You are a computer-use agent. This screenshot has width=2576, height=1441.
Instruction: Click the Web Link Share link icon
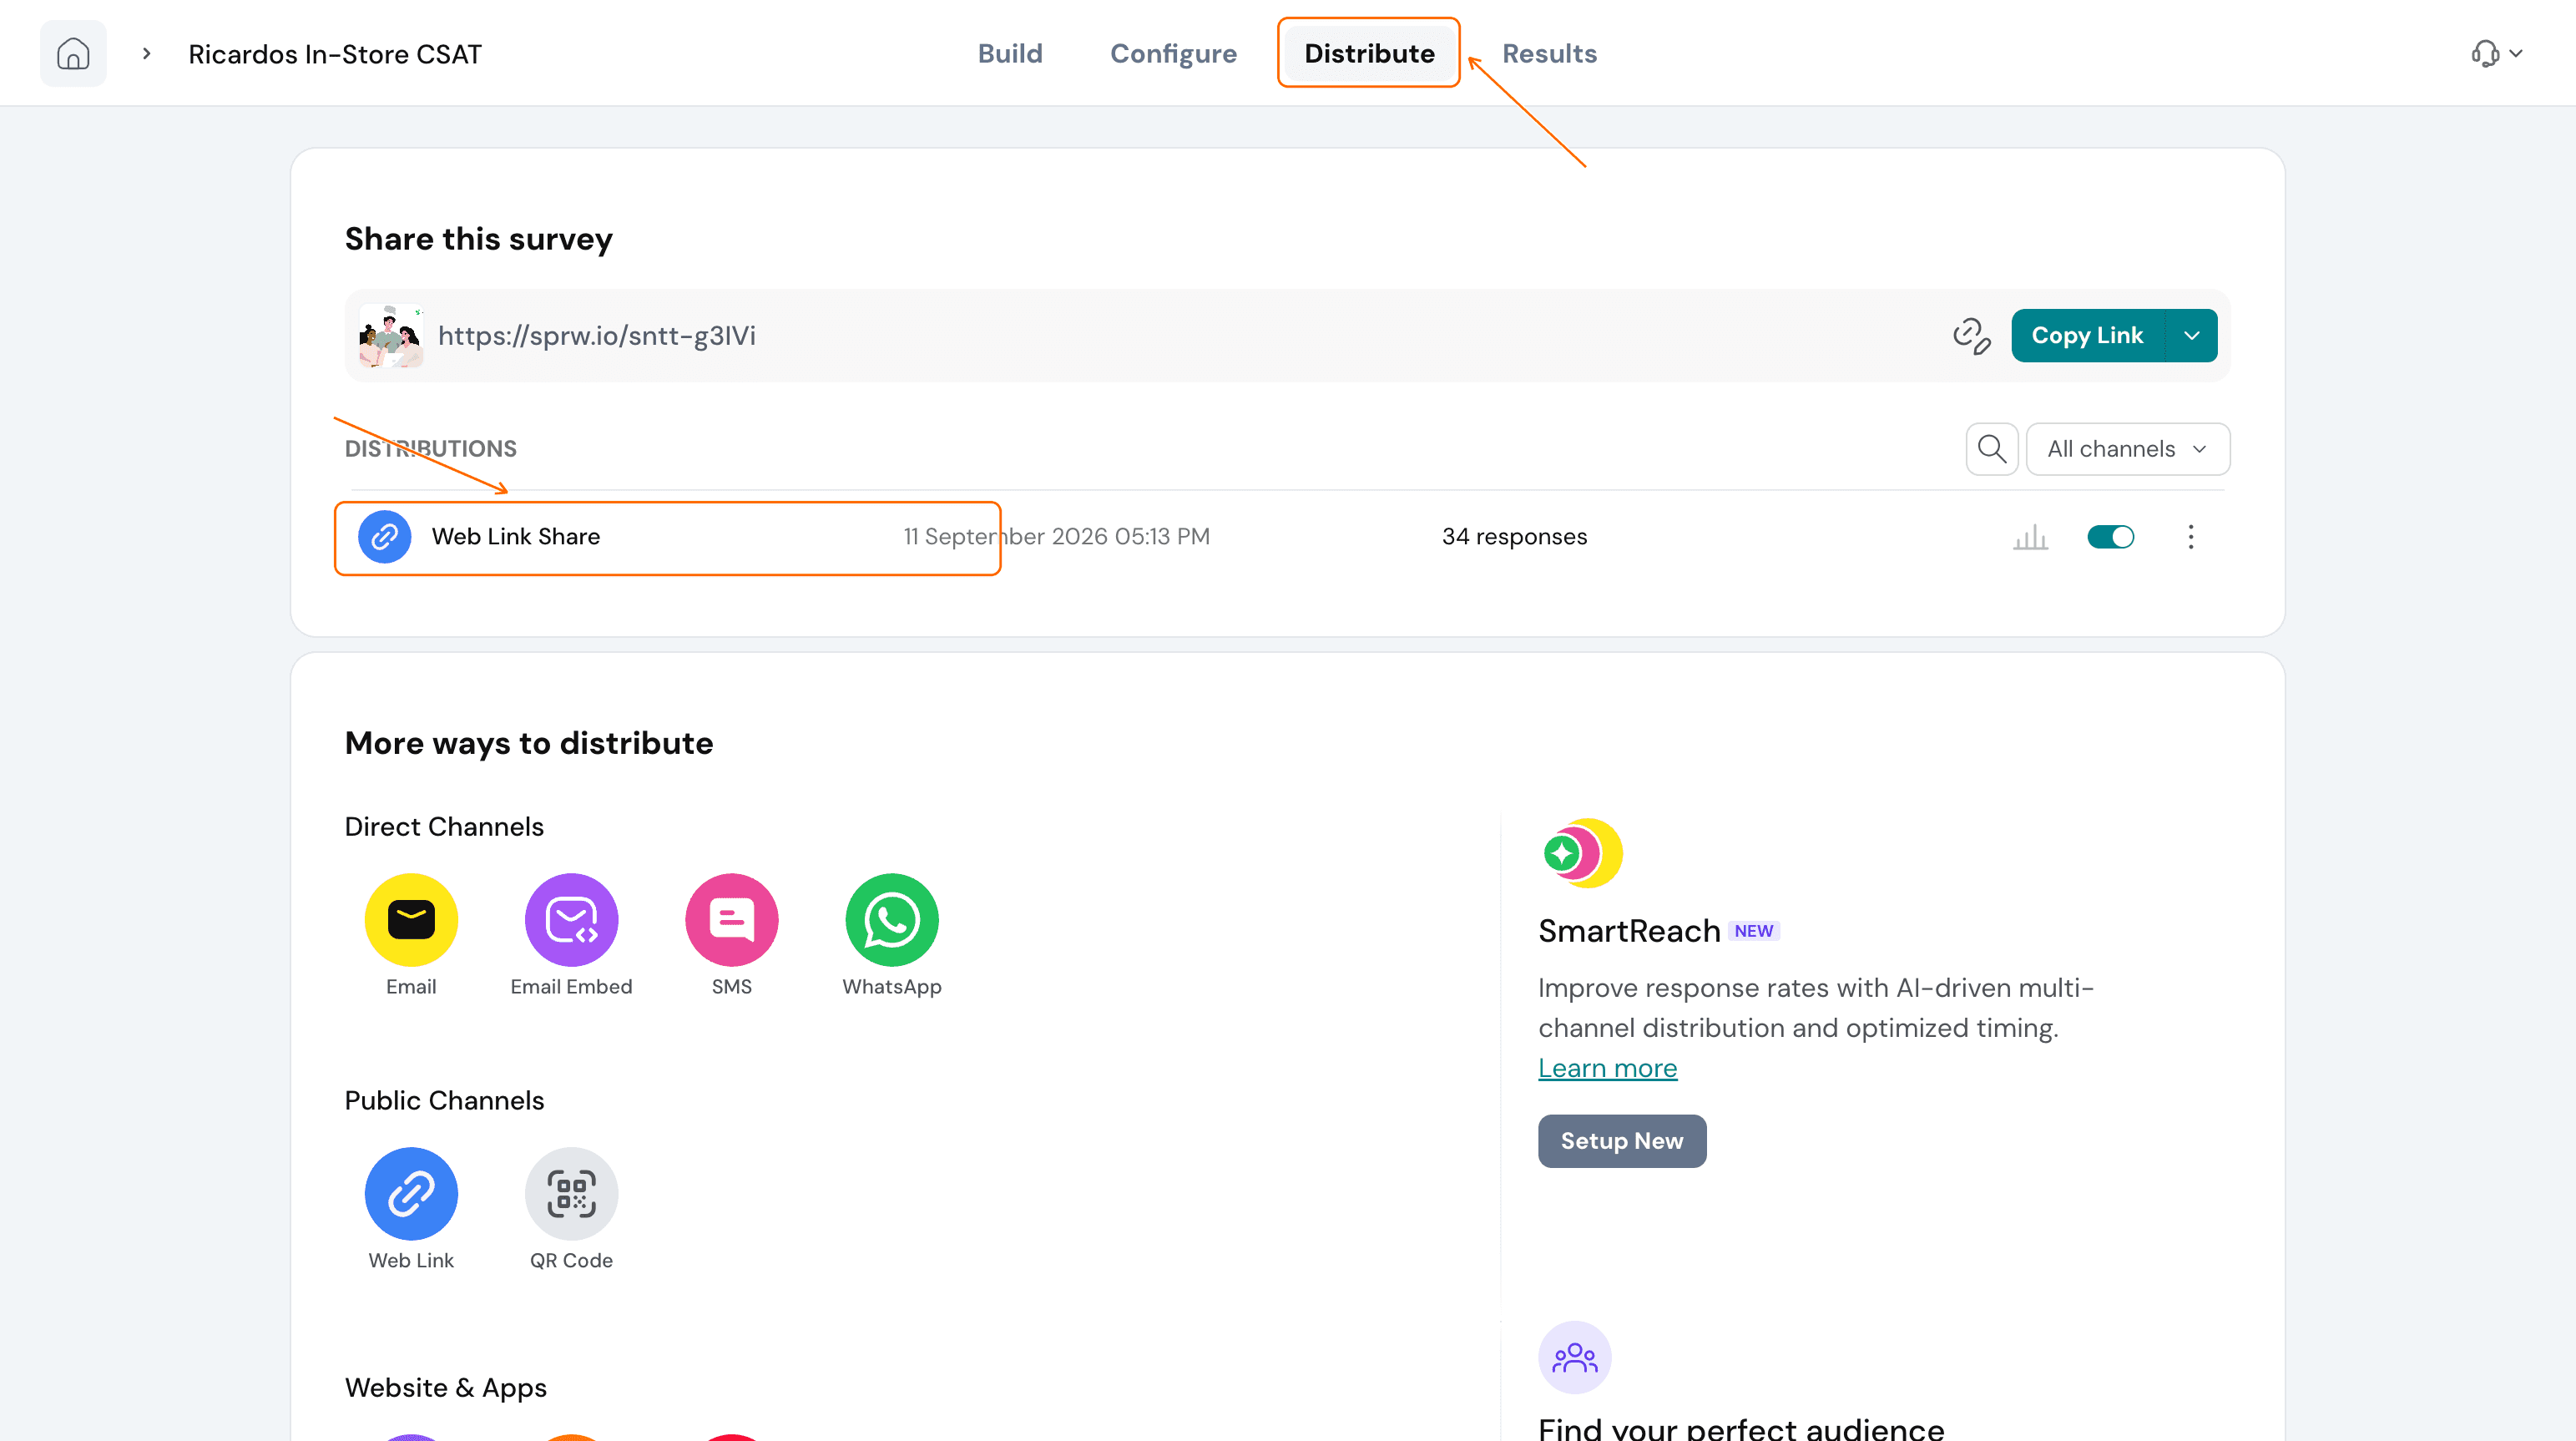click(385, 537)
